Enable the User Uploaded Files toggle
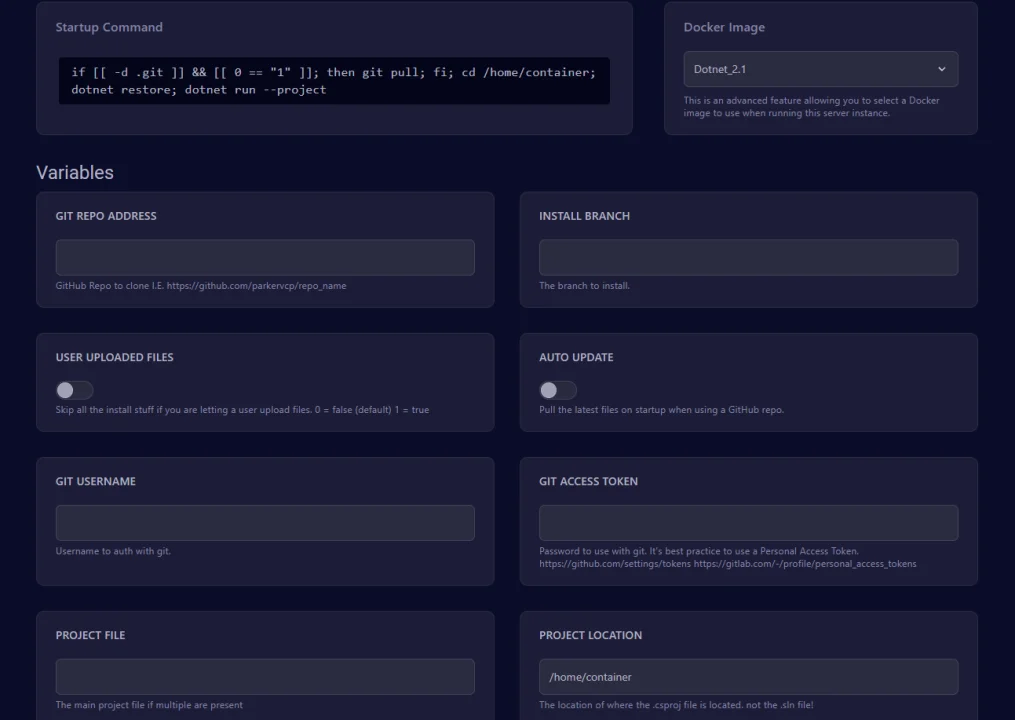1015x720 pixels. click(75, 390)
